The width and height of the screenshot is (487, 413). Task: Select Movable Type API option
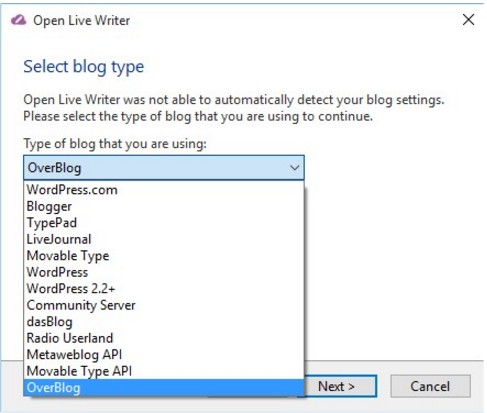coord(164,371)
